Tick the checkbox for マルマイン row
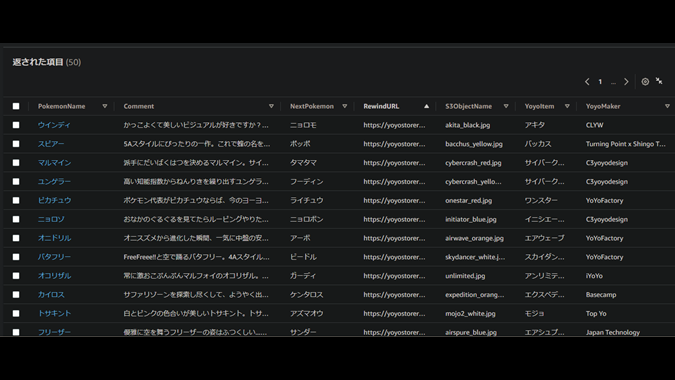The height and width of the screenshot is (380, 675). tap(16, 163)
